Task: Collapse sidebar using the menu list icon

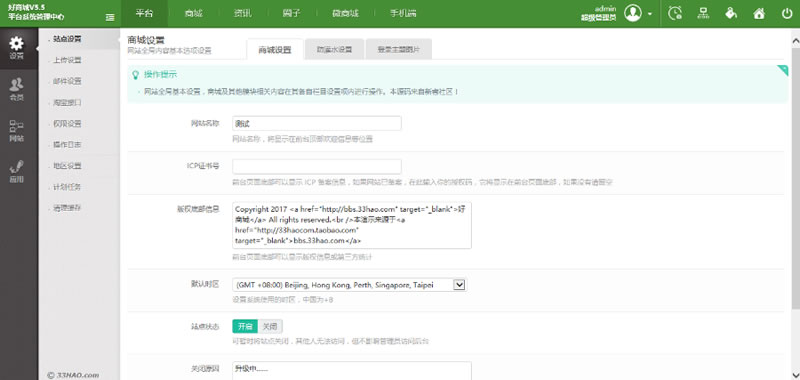Action: (x=110, y=17)
